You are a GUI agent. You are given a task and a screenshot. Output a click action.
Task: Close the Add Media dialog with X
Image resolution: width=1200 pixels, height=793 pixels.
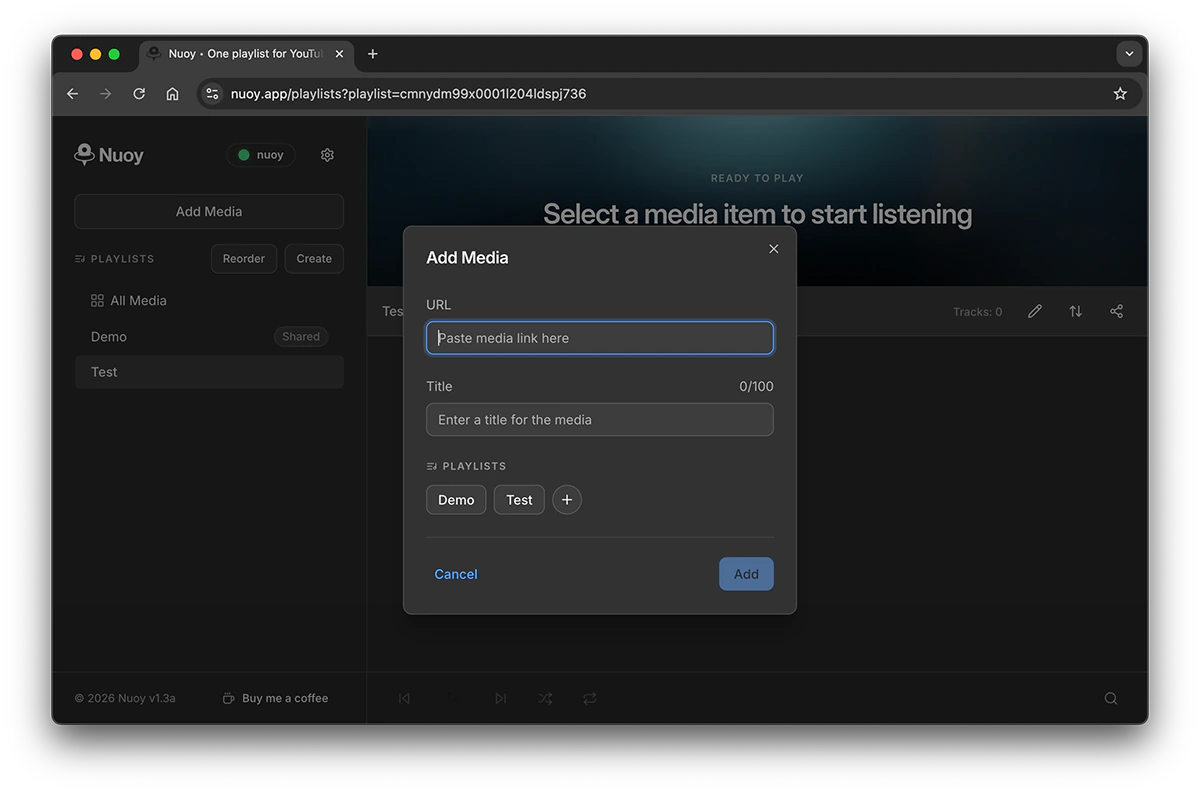(x=773, y=249)
